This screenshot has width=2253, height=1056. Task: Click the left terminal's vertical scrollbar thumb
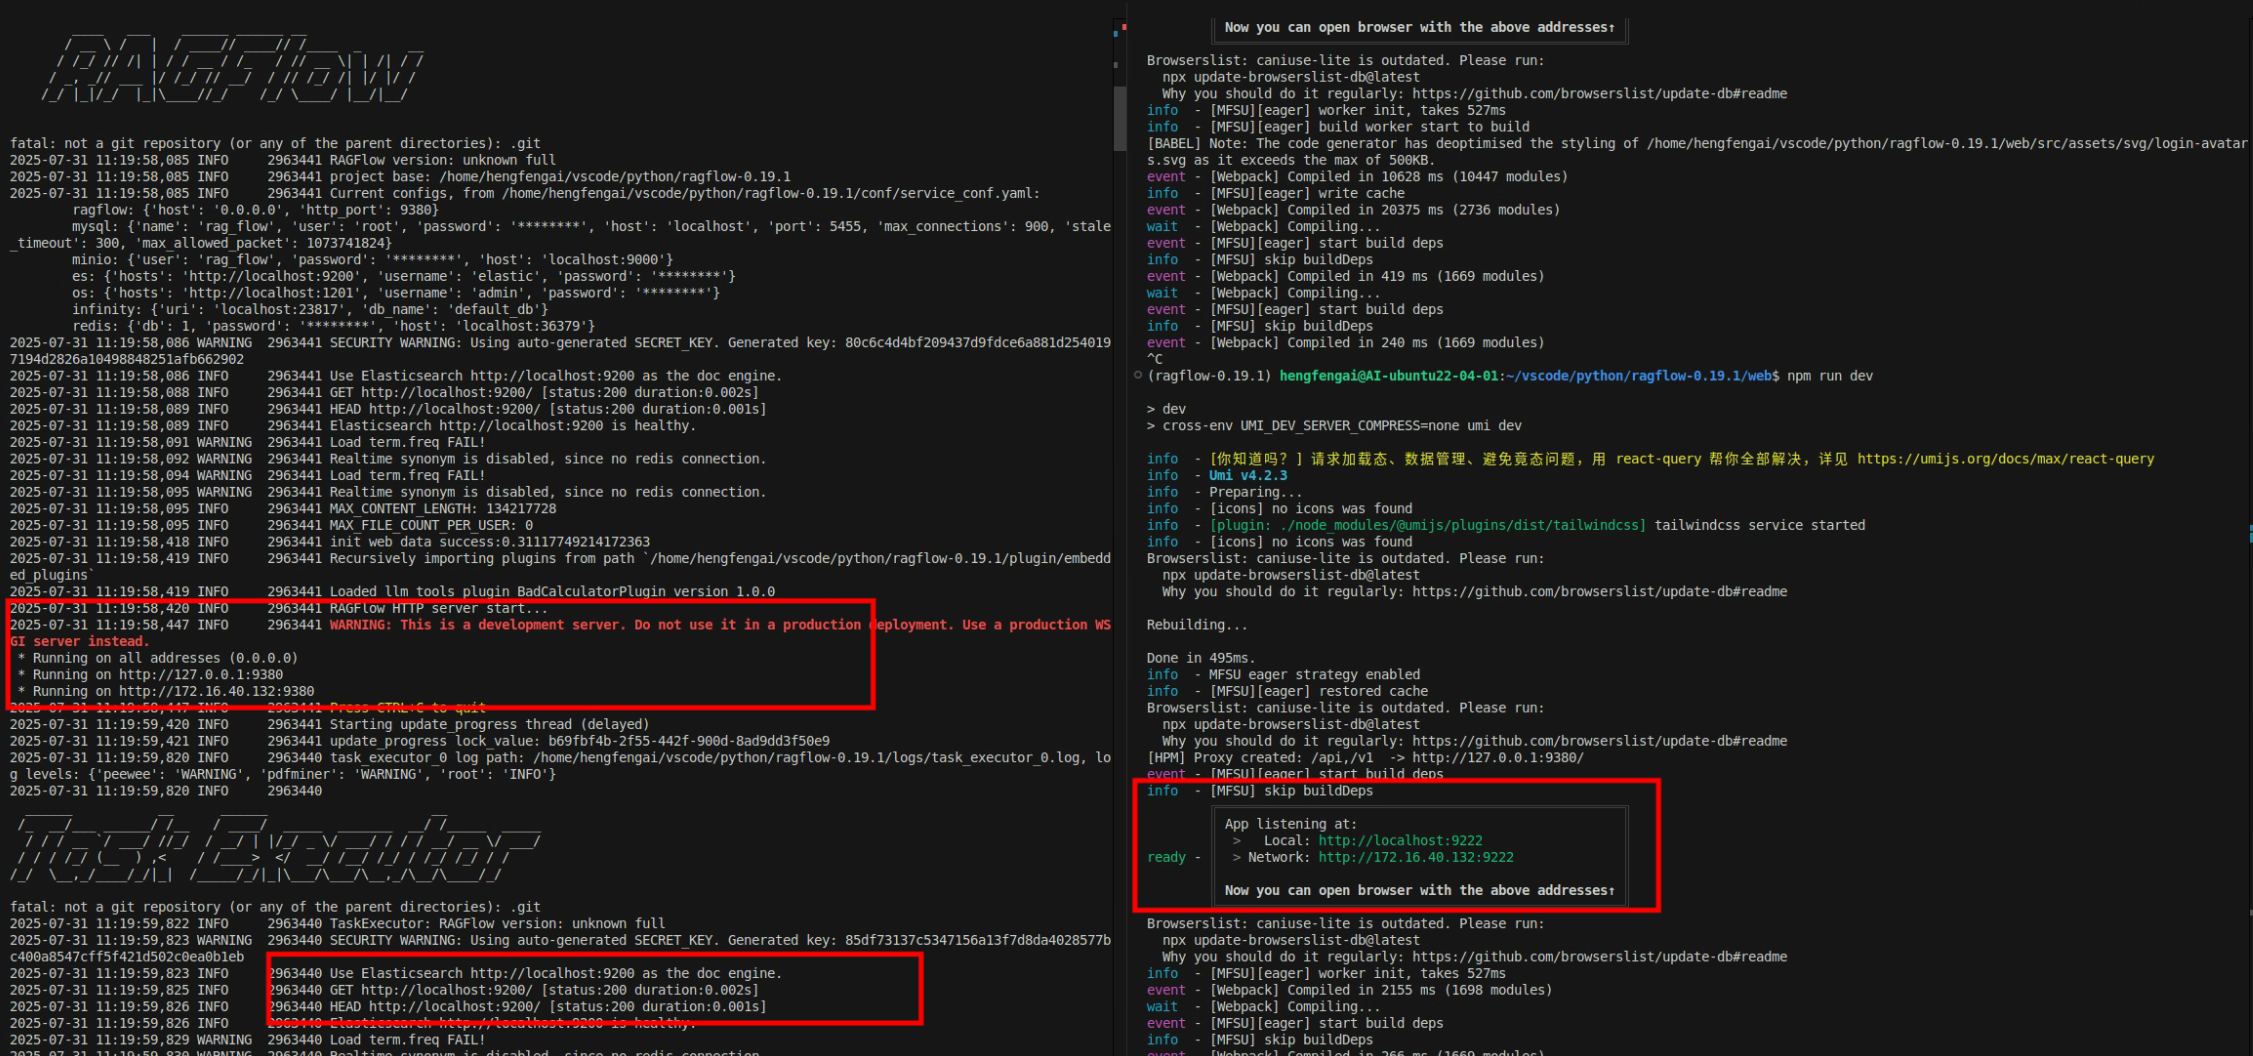(x=1120, y=118)
